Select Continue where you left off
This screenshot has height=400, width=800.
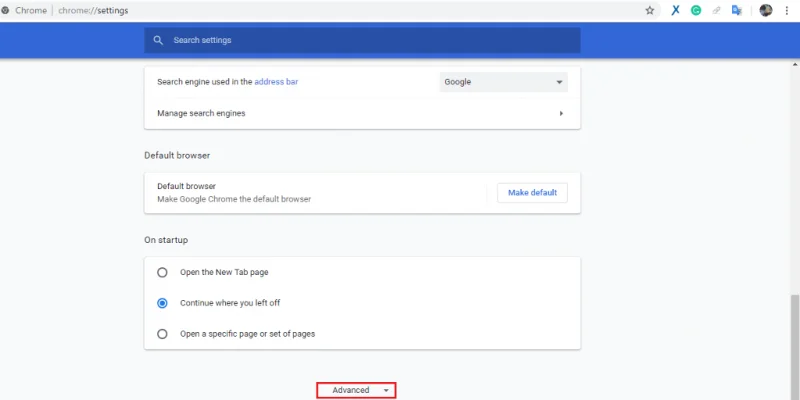[x=162, y=303]
